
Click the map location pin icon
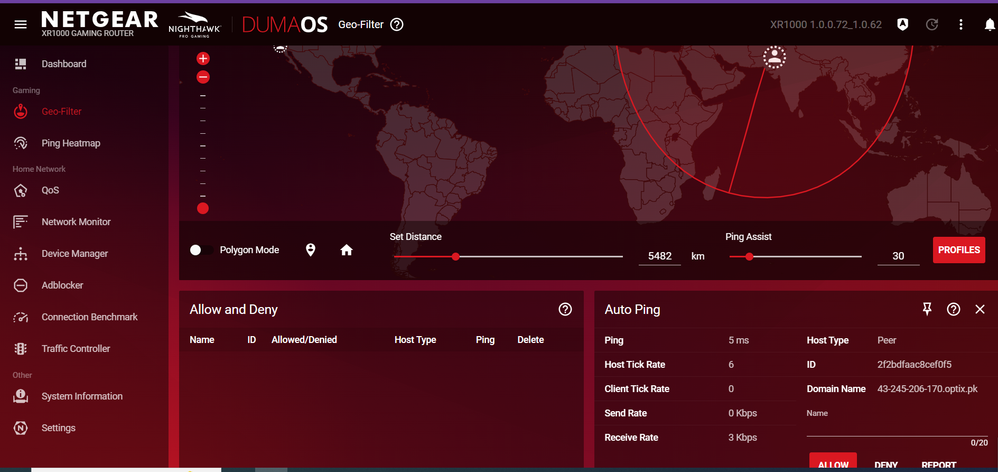point(311,250)
